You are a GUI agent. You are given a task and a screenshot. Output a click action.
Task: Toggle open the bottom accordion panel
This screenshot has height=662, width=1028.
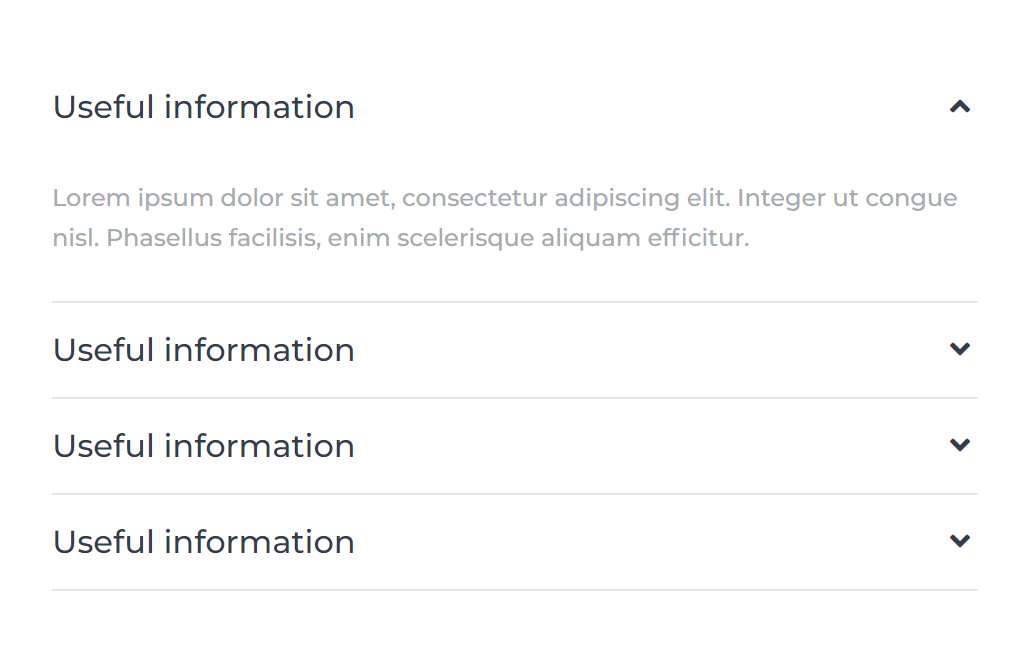(x=960, y=541)
